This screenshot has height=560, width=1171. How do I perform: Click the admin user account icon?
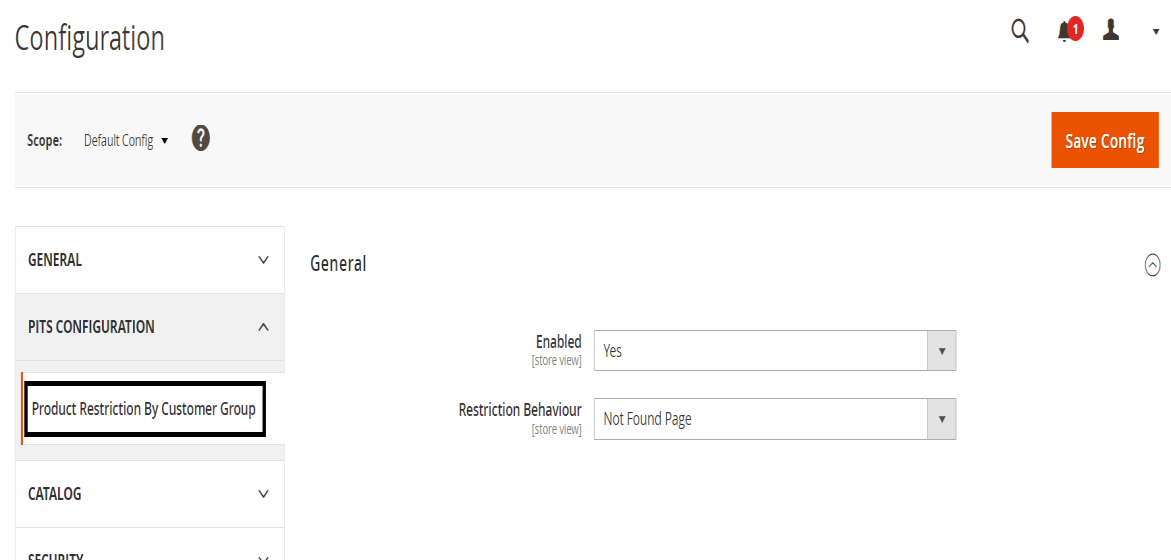click(1111, 31)
